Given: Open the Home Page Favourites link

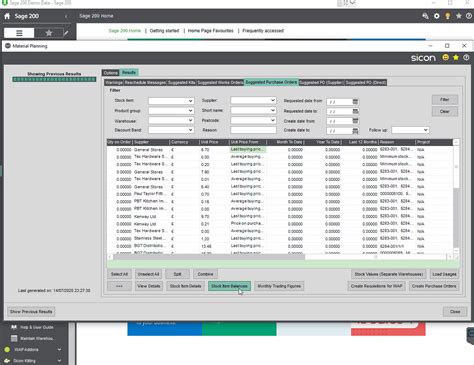Looking at the screenshot, I should tap(211, 31).
